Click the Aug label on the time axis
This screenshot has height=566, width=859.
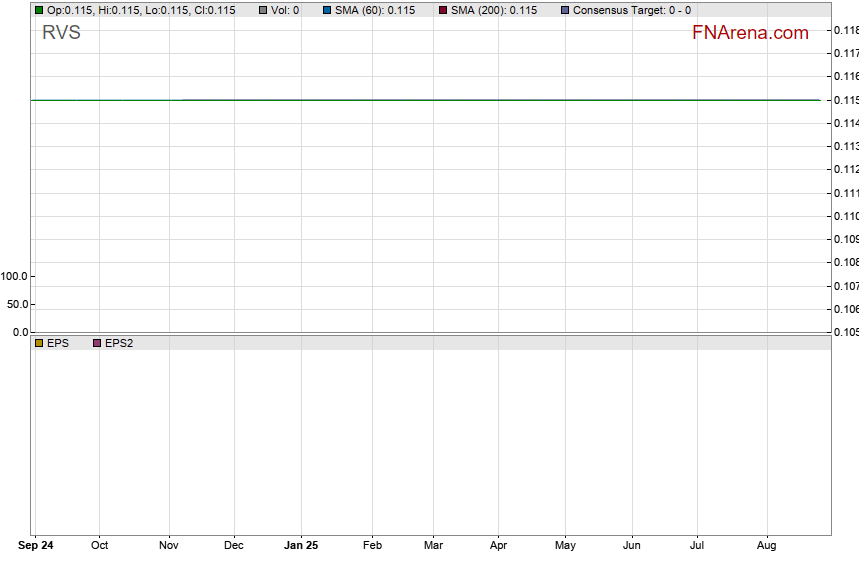767,546
